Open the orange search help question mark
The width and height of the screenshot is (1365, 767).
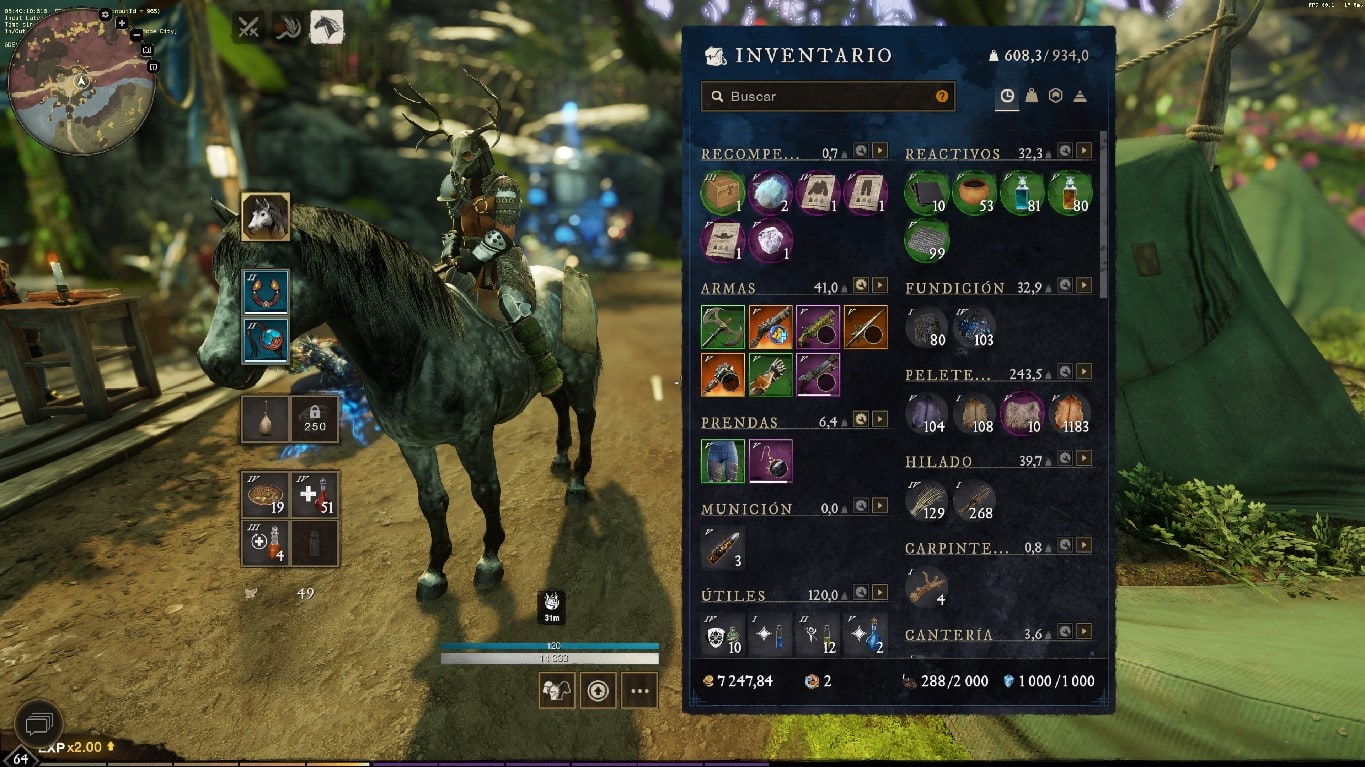point(941,96)
